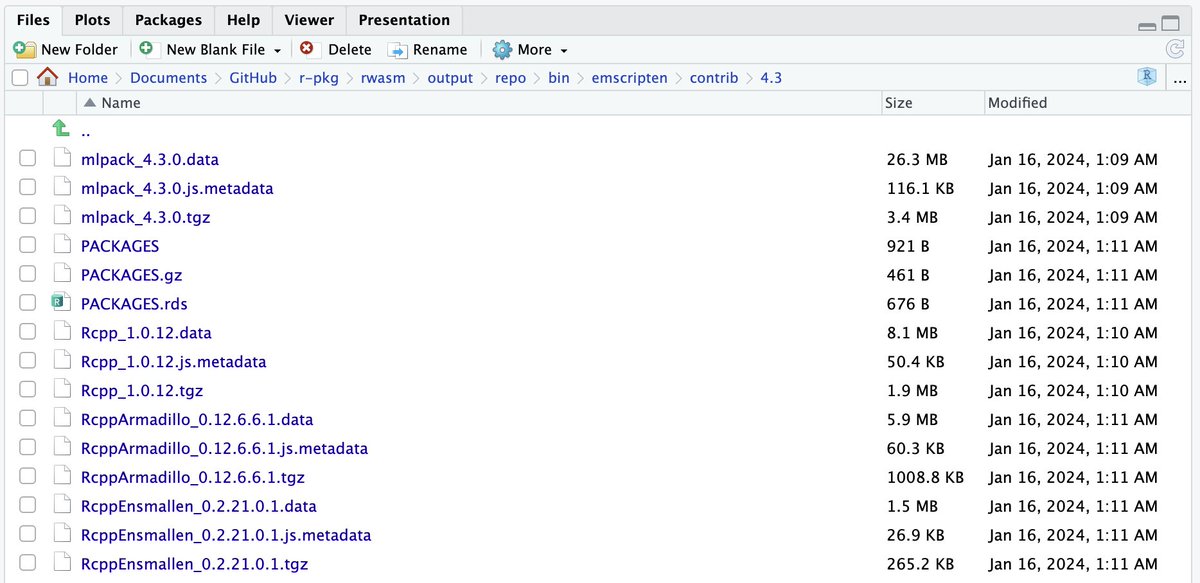Open the More dropdown arrow
Screen dimensions: 1200x583
pos(564,51)
